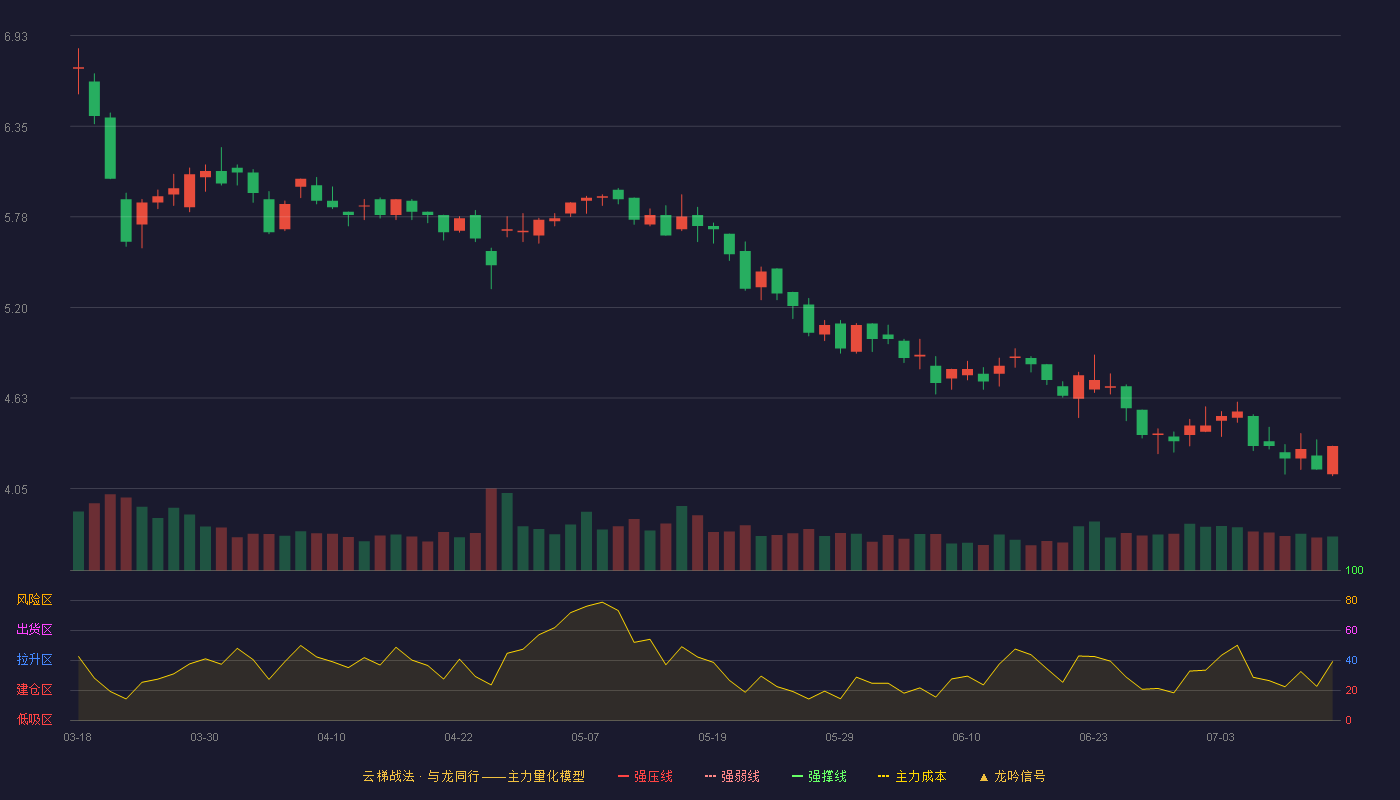Click the 4.05 price axis label

coord(16,490)
